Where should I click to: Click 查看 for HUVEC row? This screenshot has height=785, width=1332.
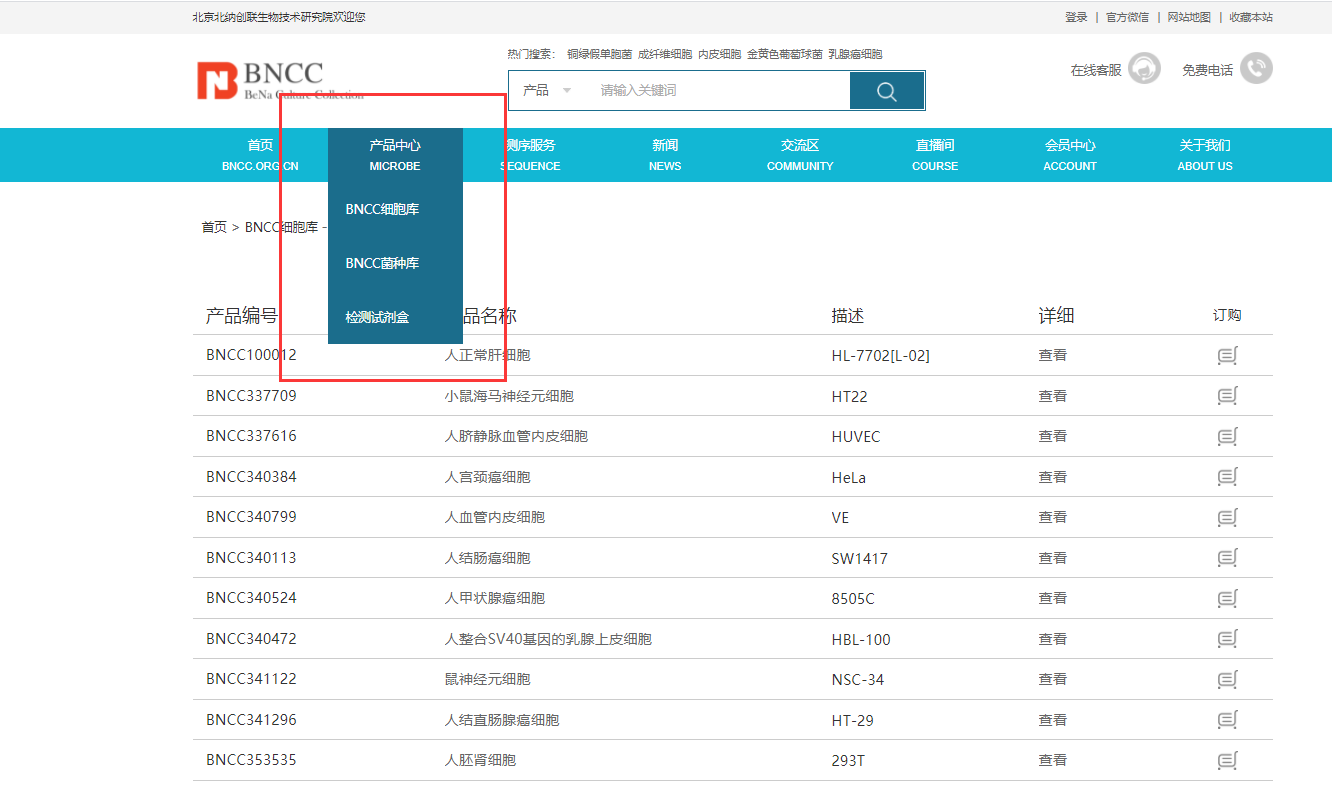(1052, 436)
